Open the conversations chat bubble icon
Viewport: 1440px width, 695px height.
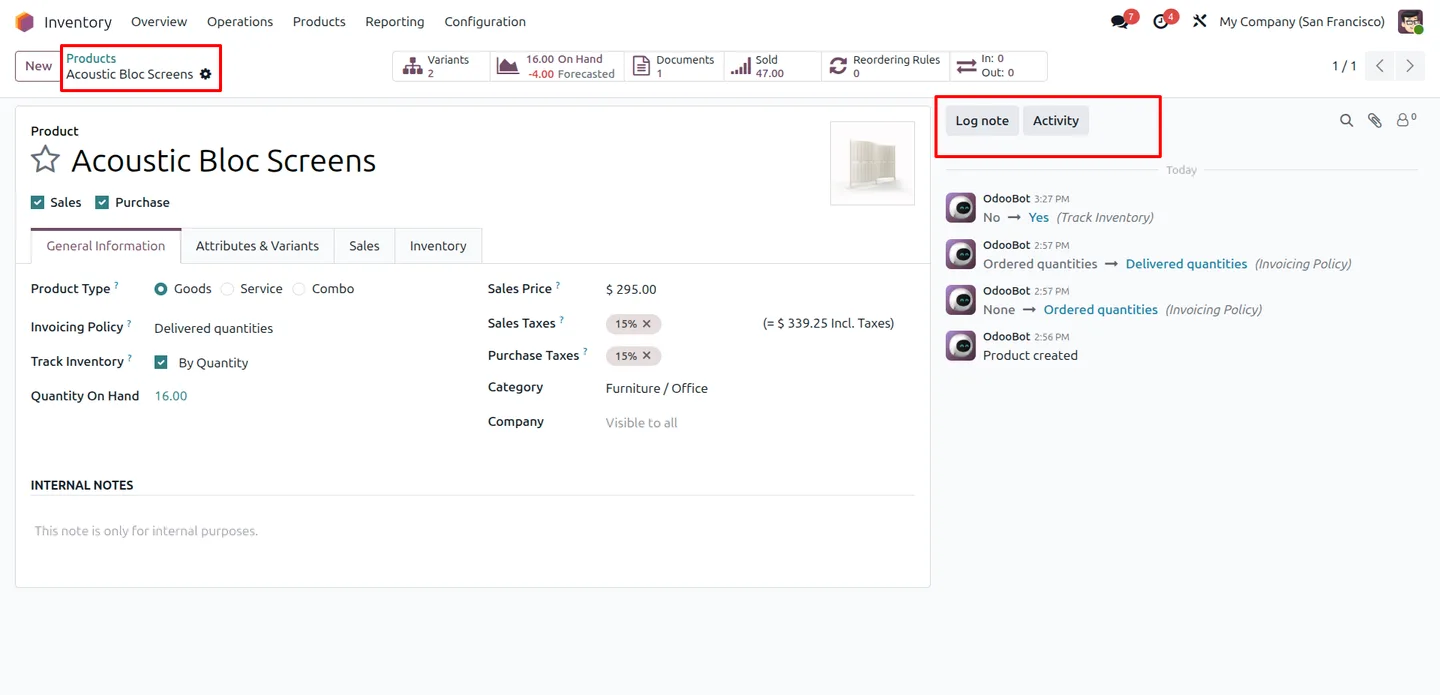[1120, 22]
